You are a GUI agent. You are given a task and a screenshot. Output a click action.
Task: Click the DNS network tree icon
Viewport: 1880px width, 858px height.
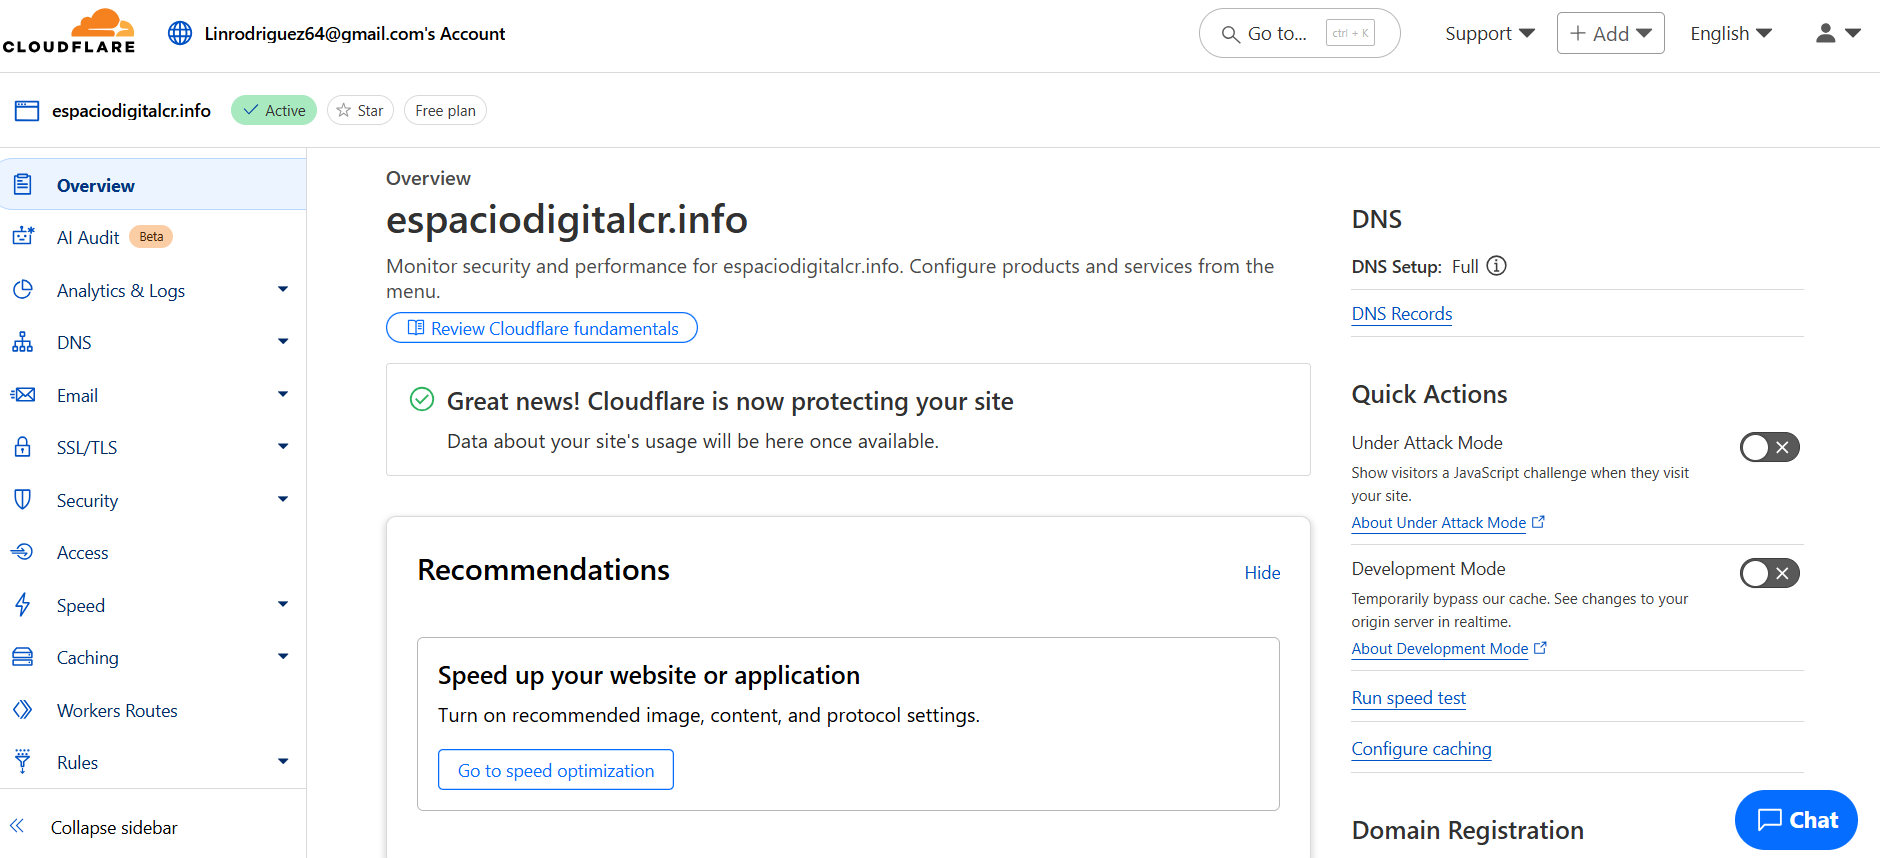click(x=22, y=342)
